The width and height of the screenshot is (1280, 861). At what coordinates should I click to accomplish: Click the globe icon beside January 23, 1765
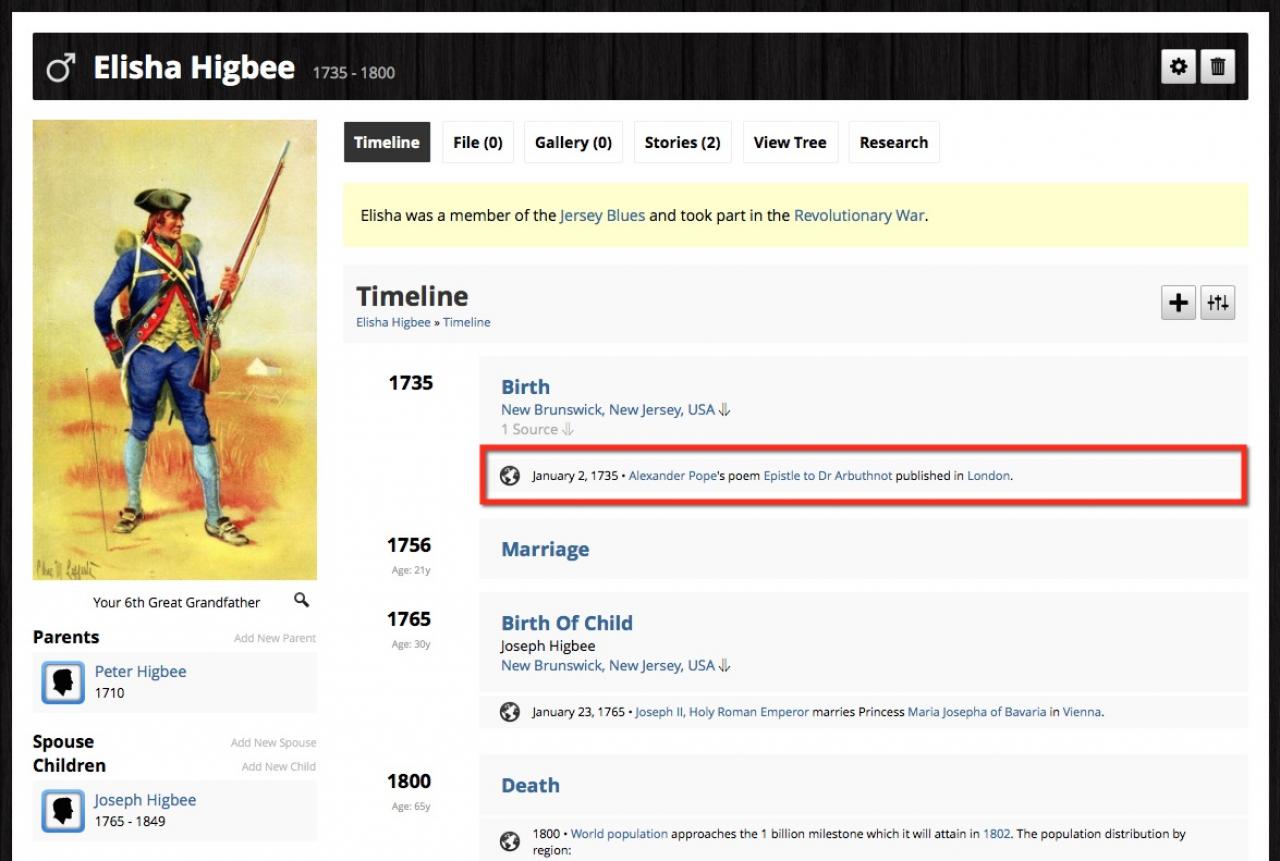pyautogui.click(x=510, y=712)
